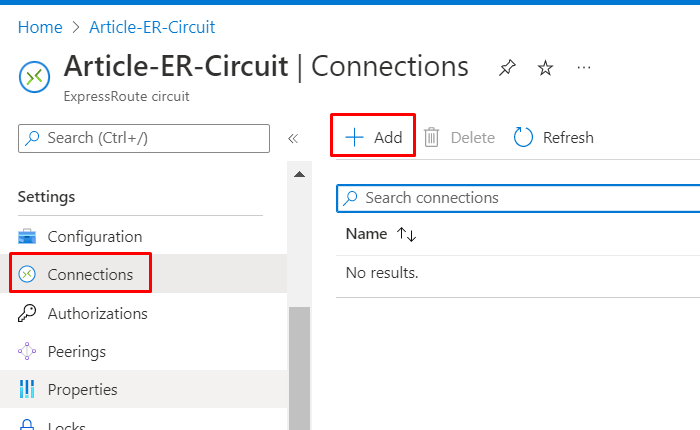The image size is (700, 430).
Task: Pin the Article-ER-Circuit blade
Action: [508, 68]
